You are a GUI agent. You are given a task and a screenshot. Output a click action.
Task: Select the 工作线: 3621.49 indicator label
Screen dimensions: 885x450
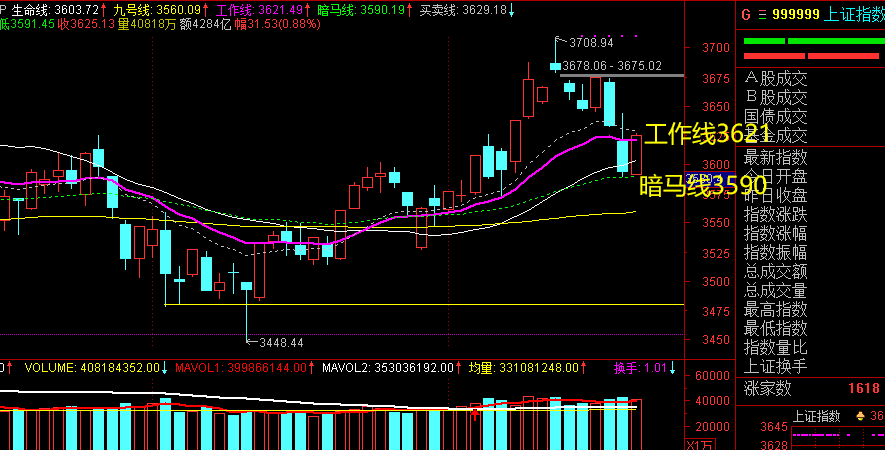pyautogui.click(x=260, y=10)
